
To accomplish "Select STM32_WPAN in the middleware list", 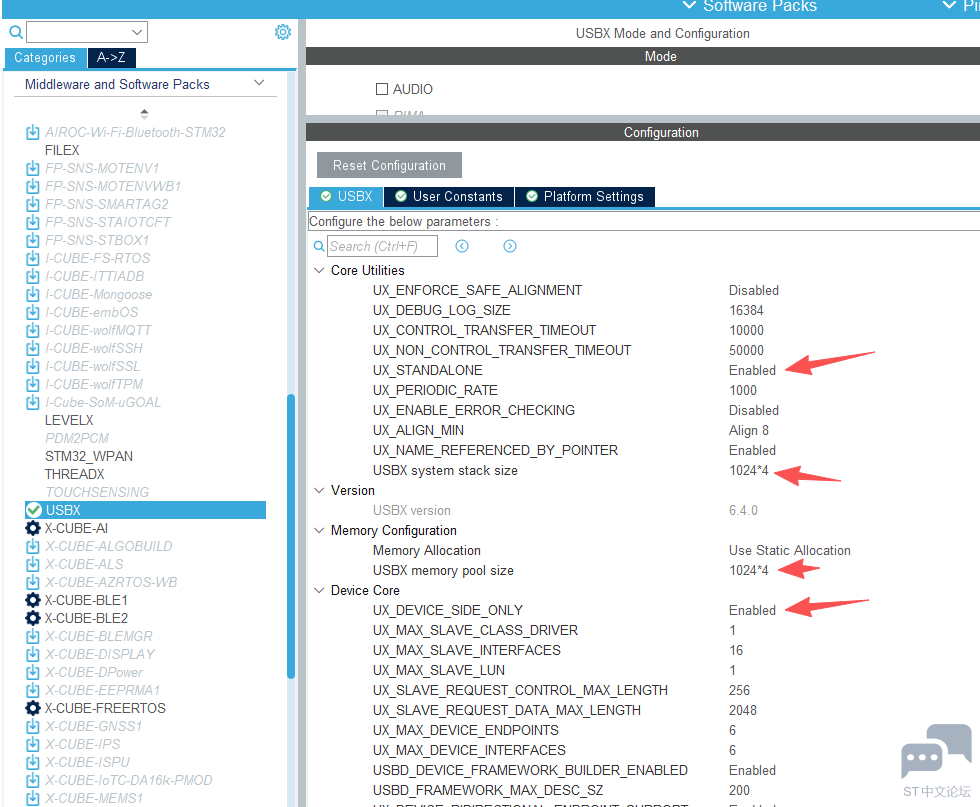I will click(x=89, y=456).
